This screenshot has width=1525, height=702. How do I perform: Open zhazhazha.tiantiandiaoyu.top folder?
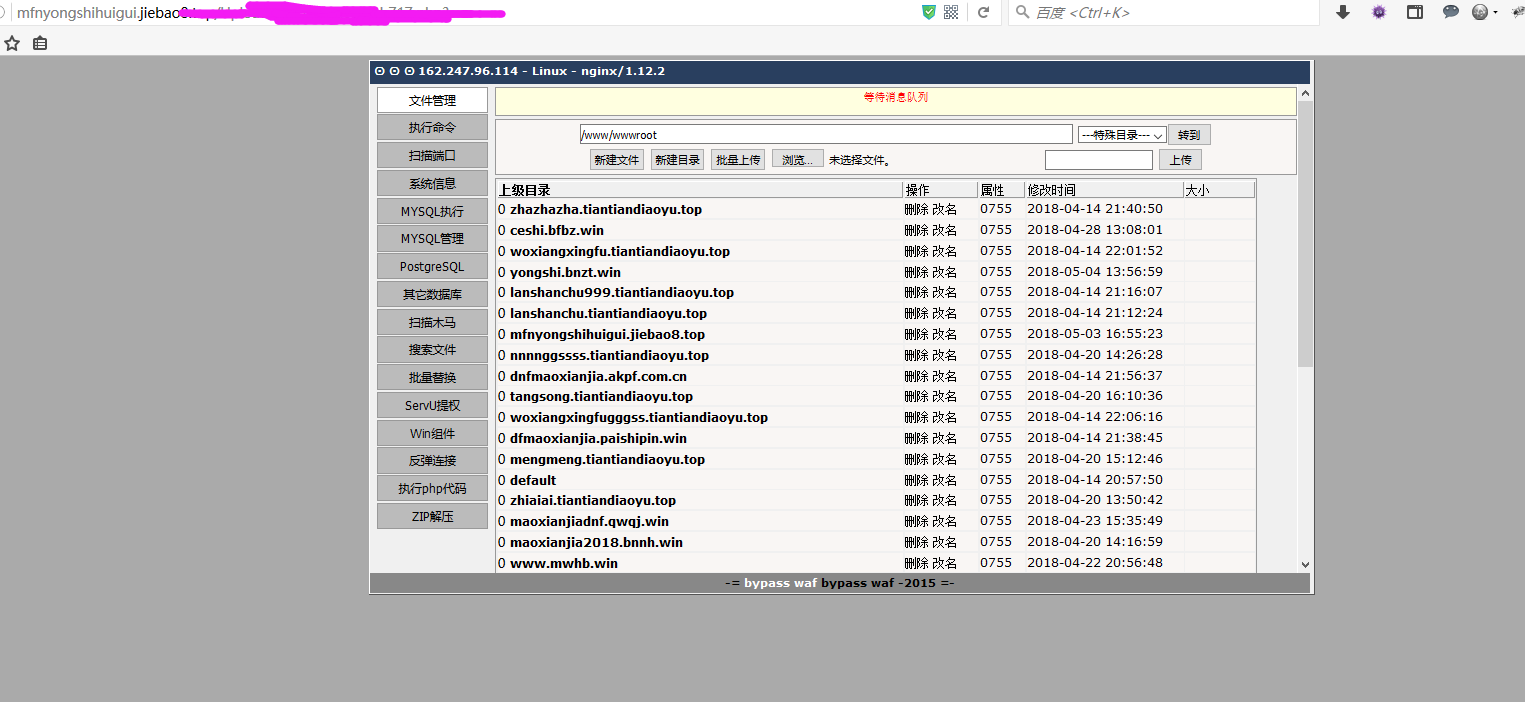click(x=606, y=209)
